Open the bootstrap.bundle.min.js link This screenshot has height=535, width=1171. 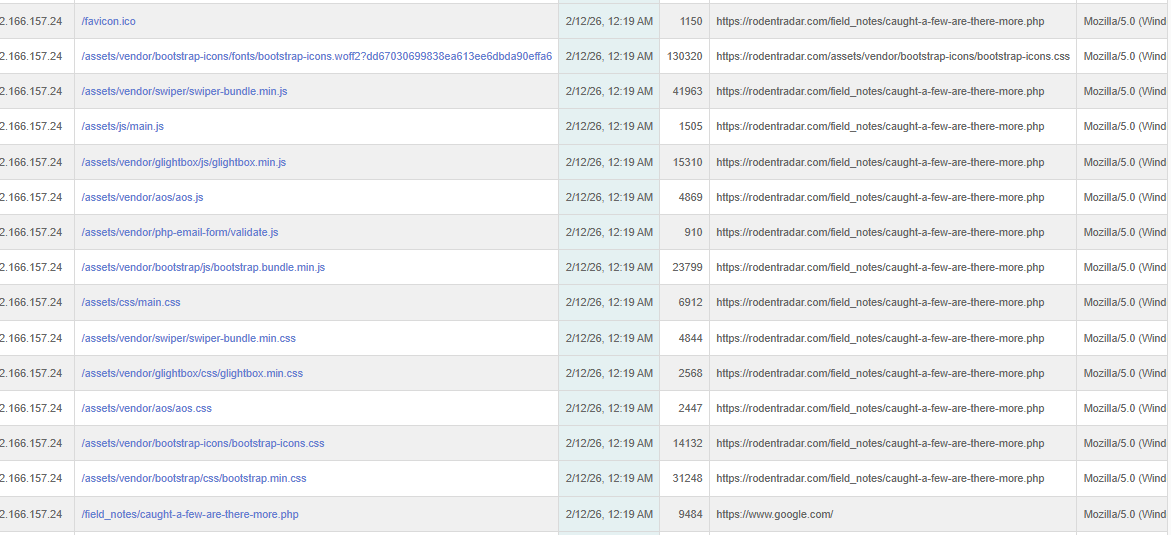tap(203, 267)
